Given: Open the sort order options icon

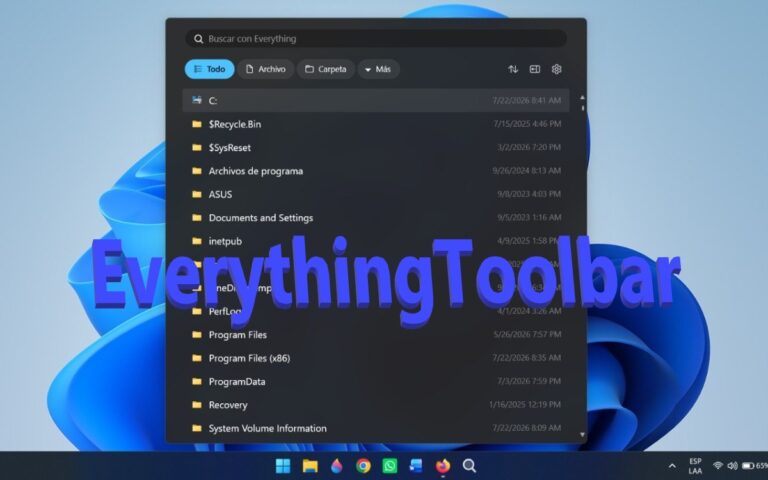Looking at the screenshot, I should pos(513,69).
